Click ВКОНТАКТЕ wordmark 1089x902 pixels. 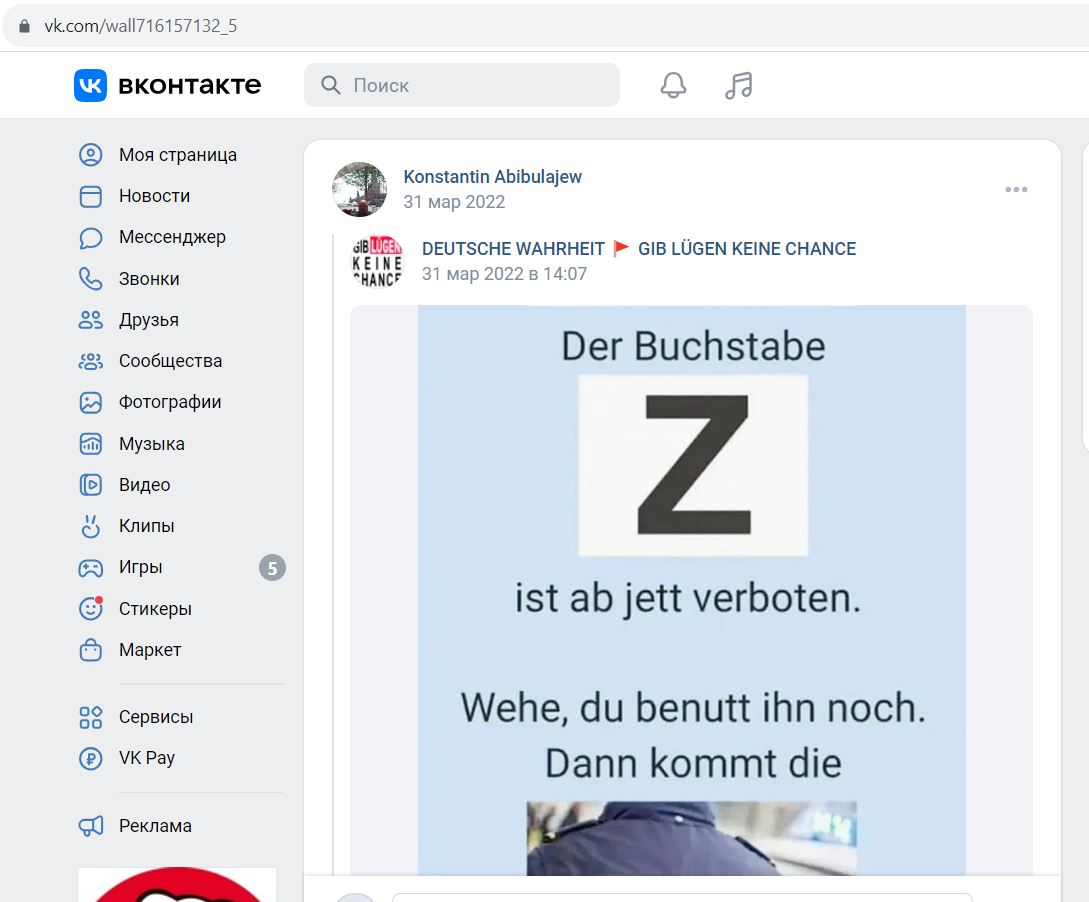pos(190,85)
